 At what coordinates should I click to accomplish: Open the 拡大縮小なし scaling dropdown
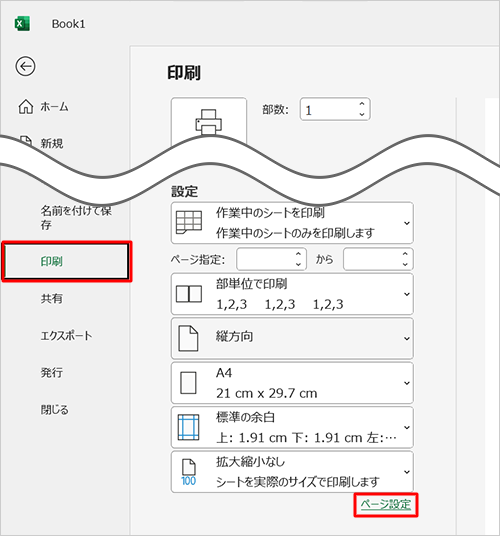292,472
